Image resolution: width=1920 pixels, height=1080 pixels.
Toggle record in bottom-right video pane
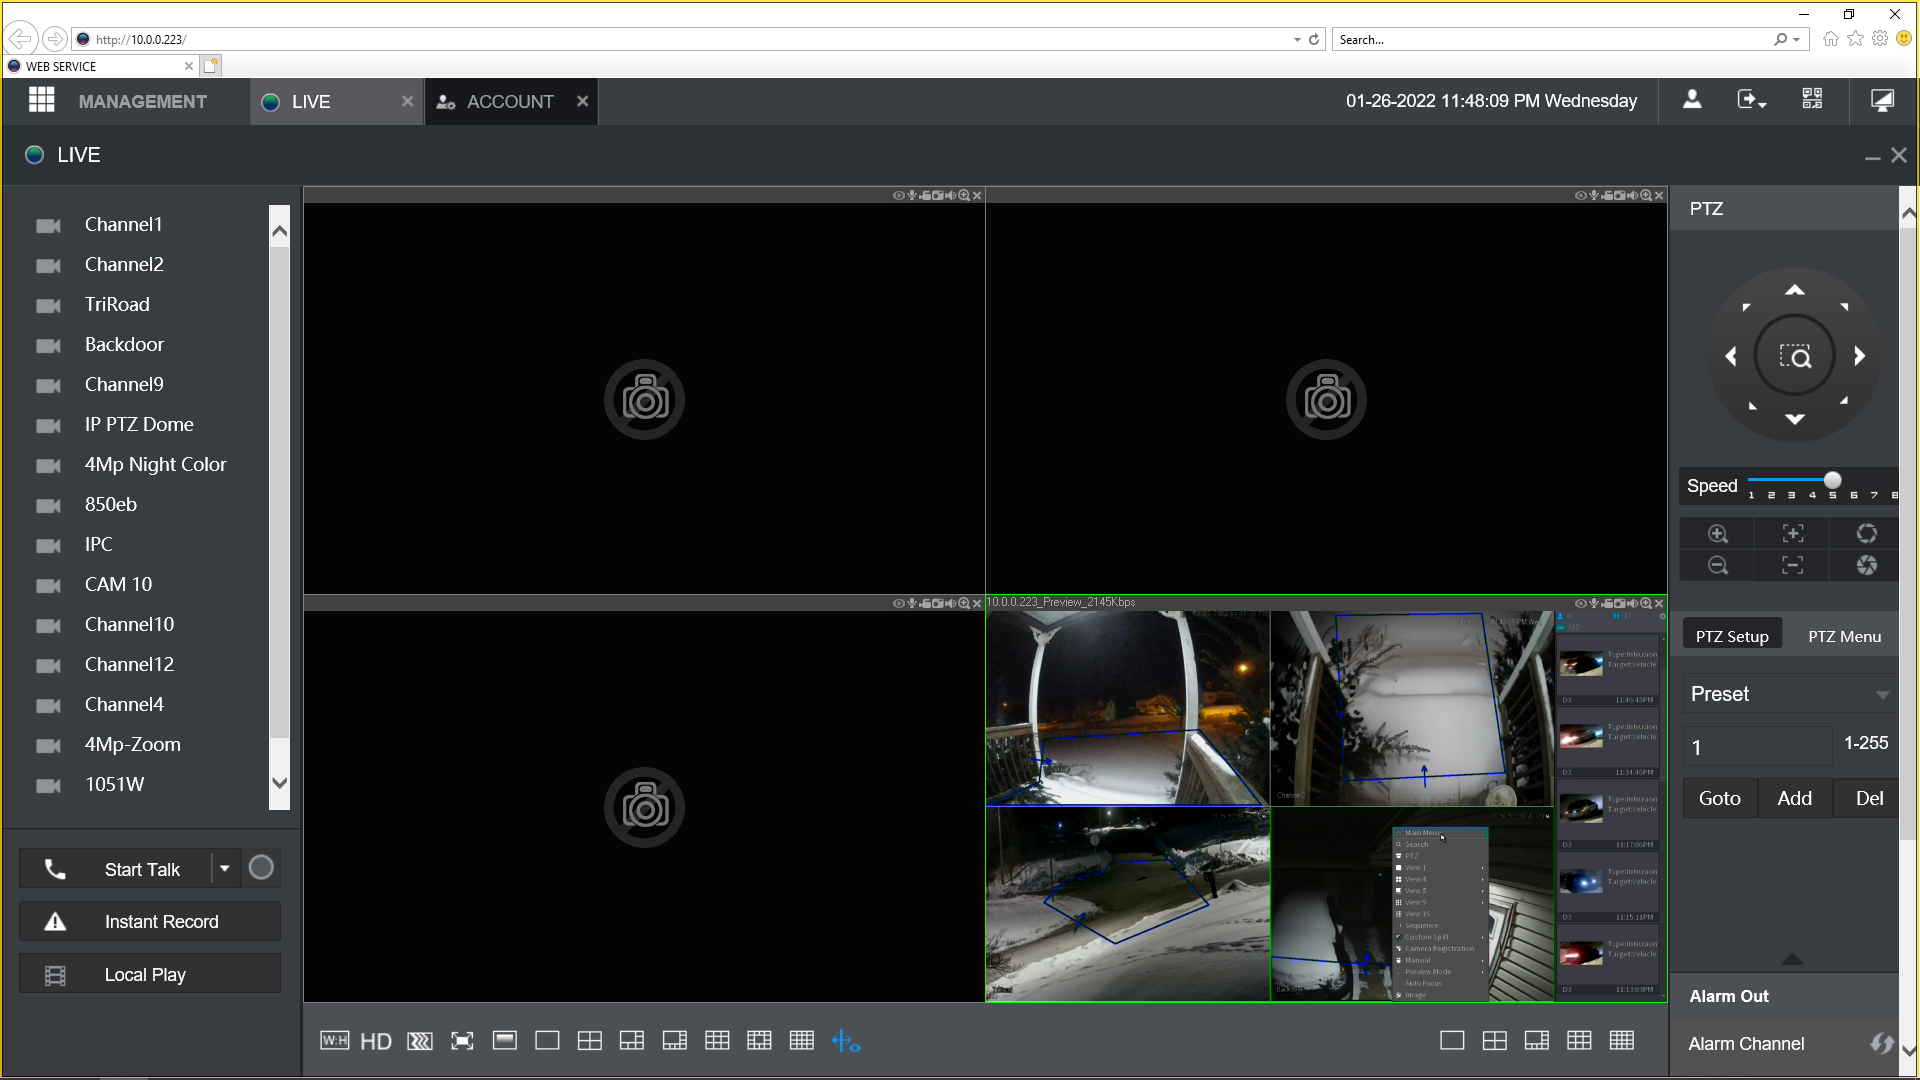pyautogui.click(x=1607, y=603)
